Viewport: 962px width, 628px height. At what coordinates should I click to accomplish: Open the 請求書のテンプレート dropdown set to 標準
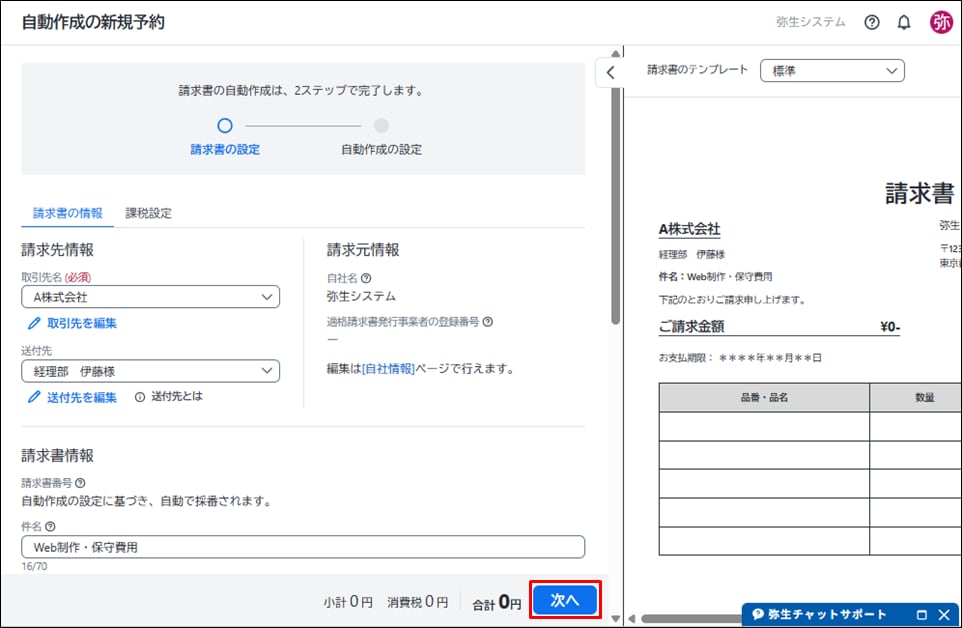832,71
